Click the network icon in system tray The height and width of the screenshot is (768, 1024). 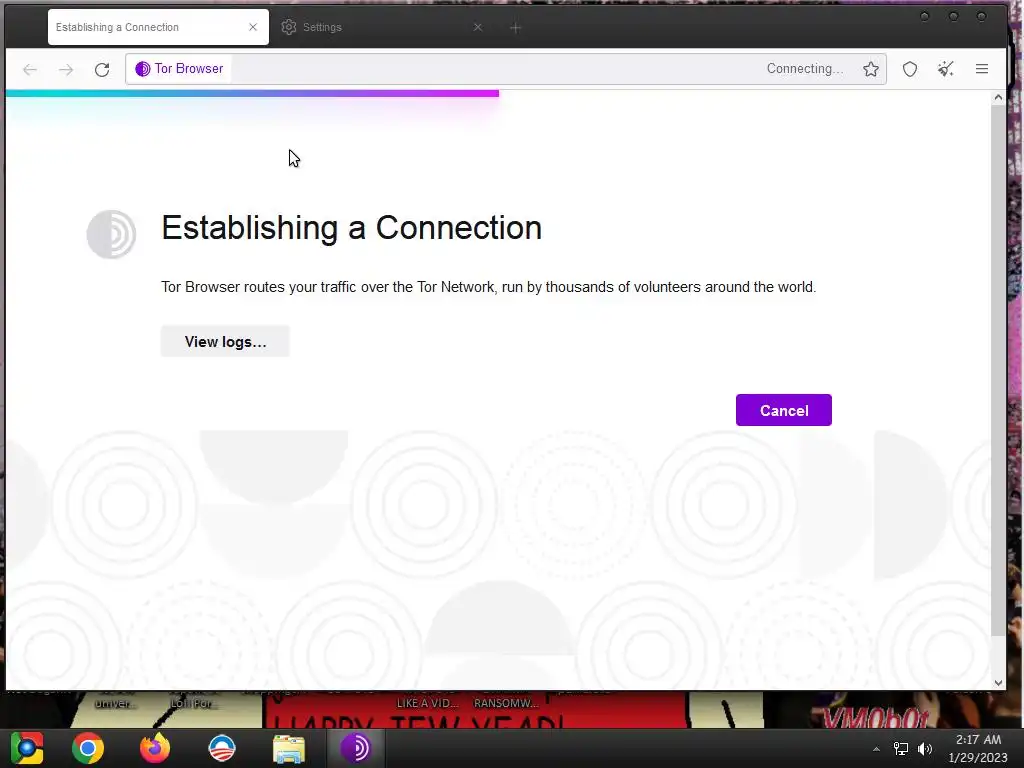pos(901,748)
